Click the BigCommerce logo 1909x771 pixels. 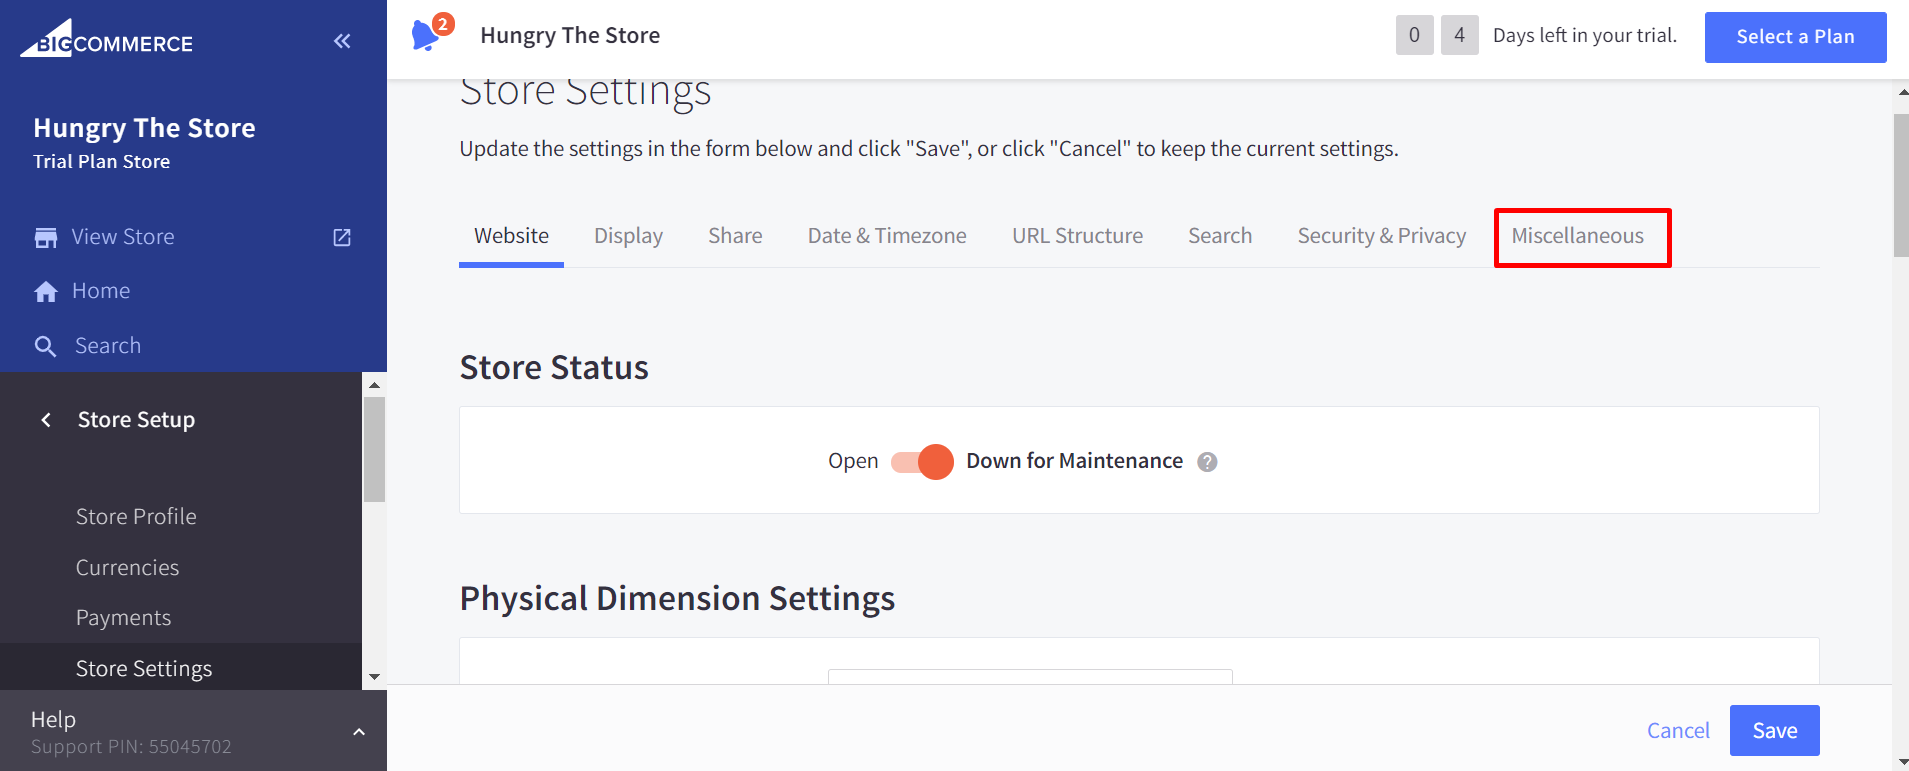pyautogui.click(x=107, y=40)
